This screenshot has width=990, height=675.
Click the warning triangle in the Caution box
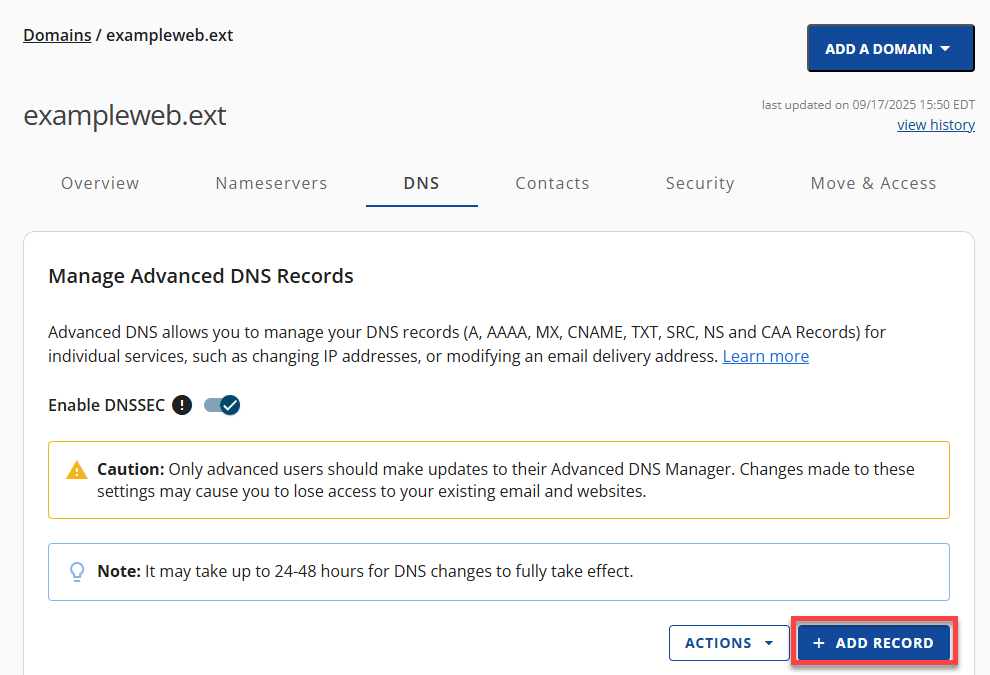[x=77, y=469]
